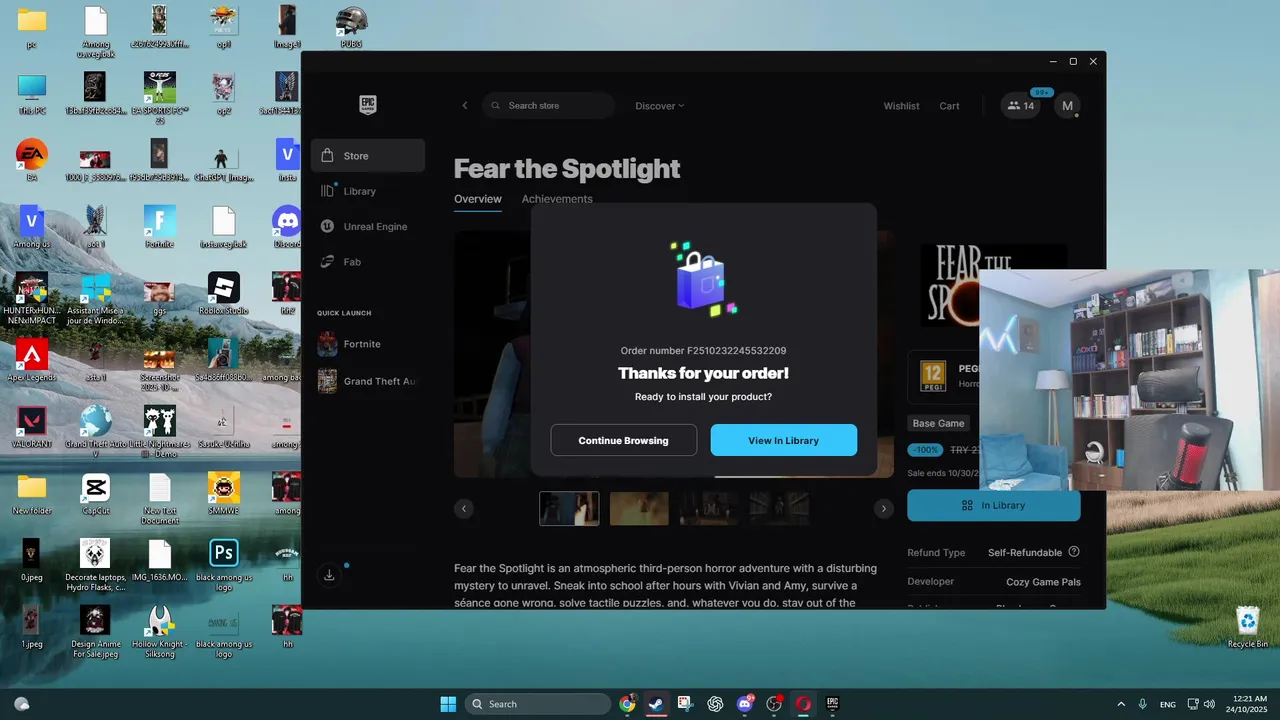This screenshot has width=1280, height=720.
Task: Select the Recycle Bin desktop icon
Action: point(1247,627)
